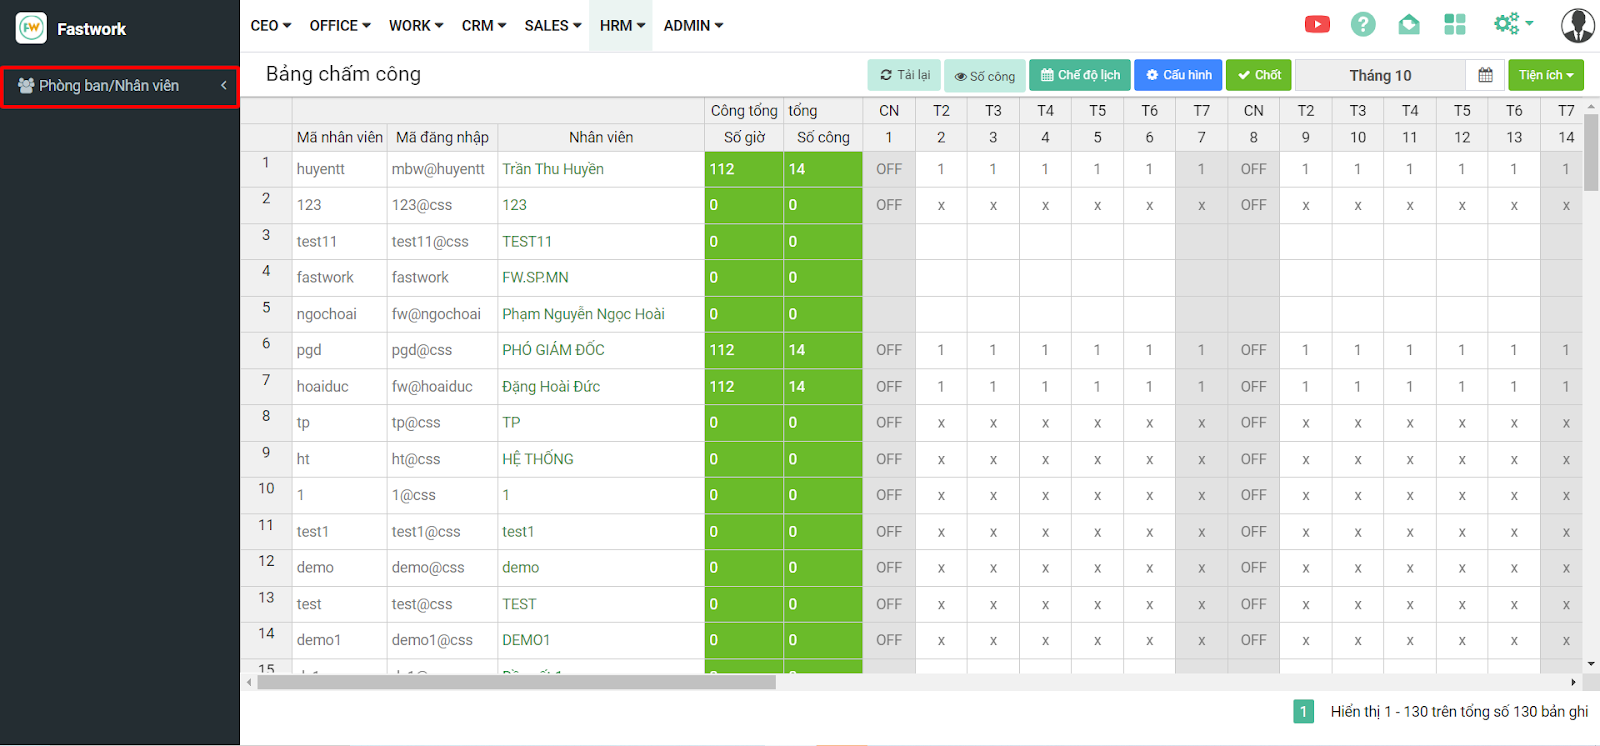Click the Tháng 10 month field
Image resolution: width=1600 pixels, height=746 pixels.
click(x=1380, y=75)
